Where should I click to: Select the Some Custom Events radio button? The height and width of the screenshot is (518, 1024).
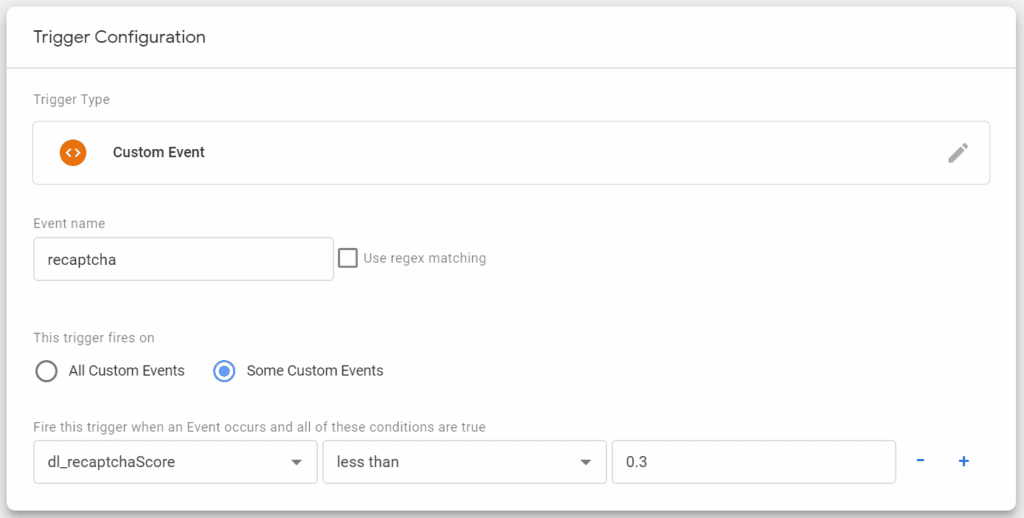[224, 371]
